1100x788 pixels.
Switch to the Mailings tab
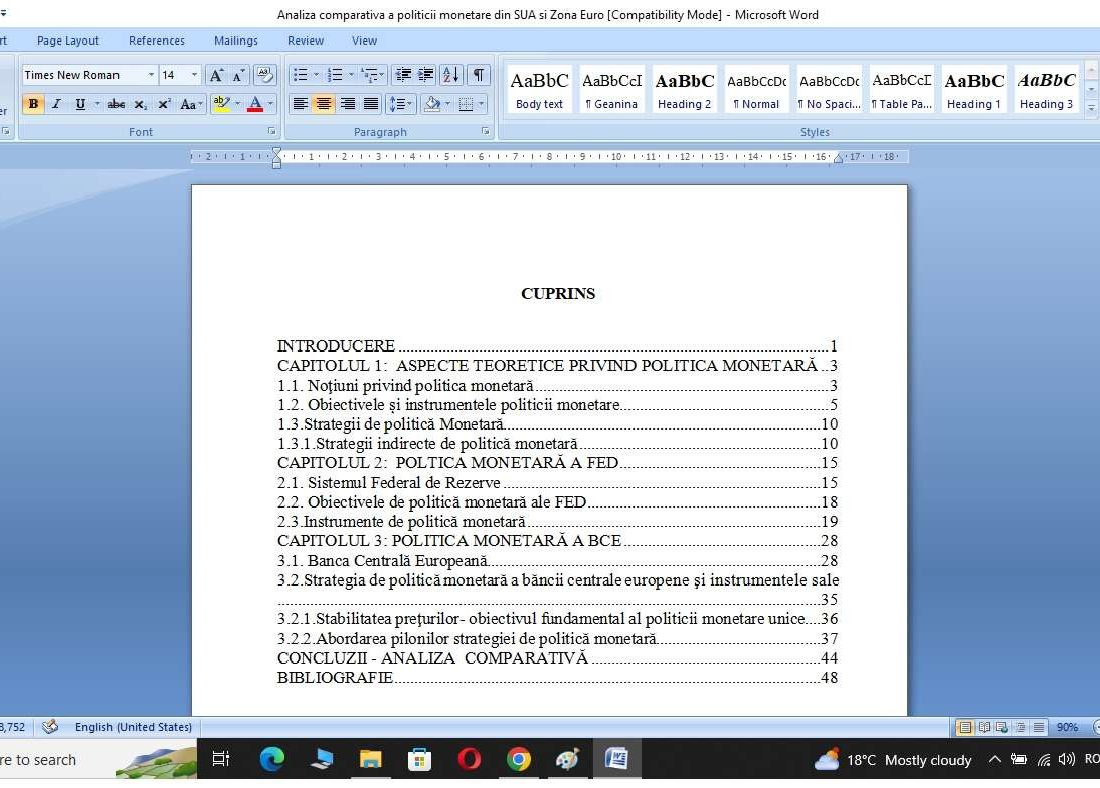[x=235, y=41]
